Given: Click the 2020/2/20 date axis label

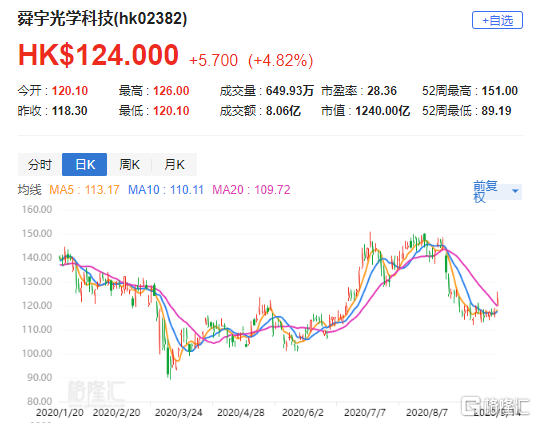Looking at the screenshot, I should (x=117, y=413).
